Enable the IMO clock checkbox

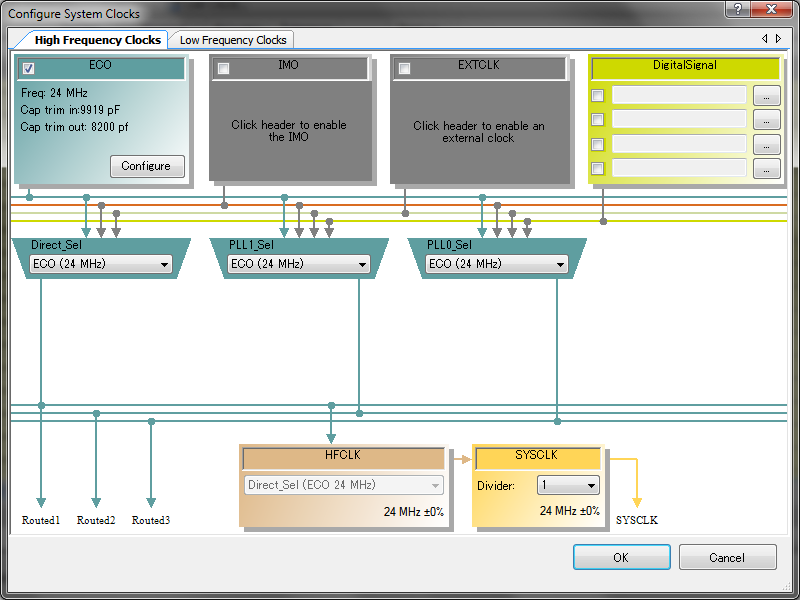point(223,68)
